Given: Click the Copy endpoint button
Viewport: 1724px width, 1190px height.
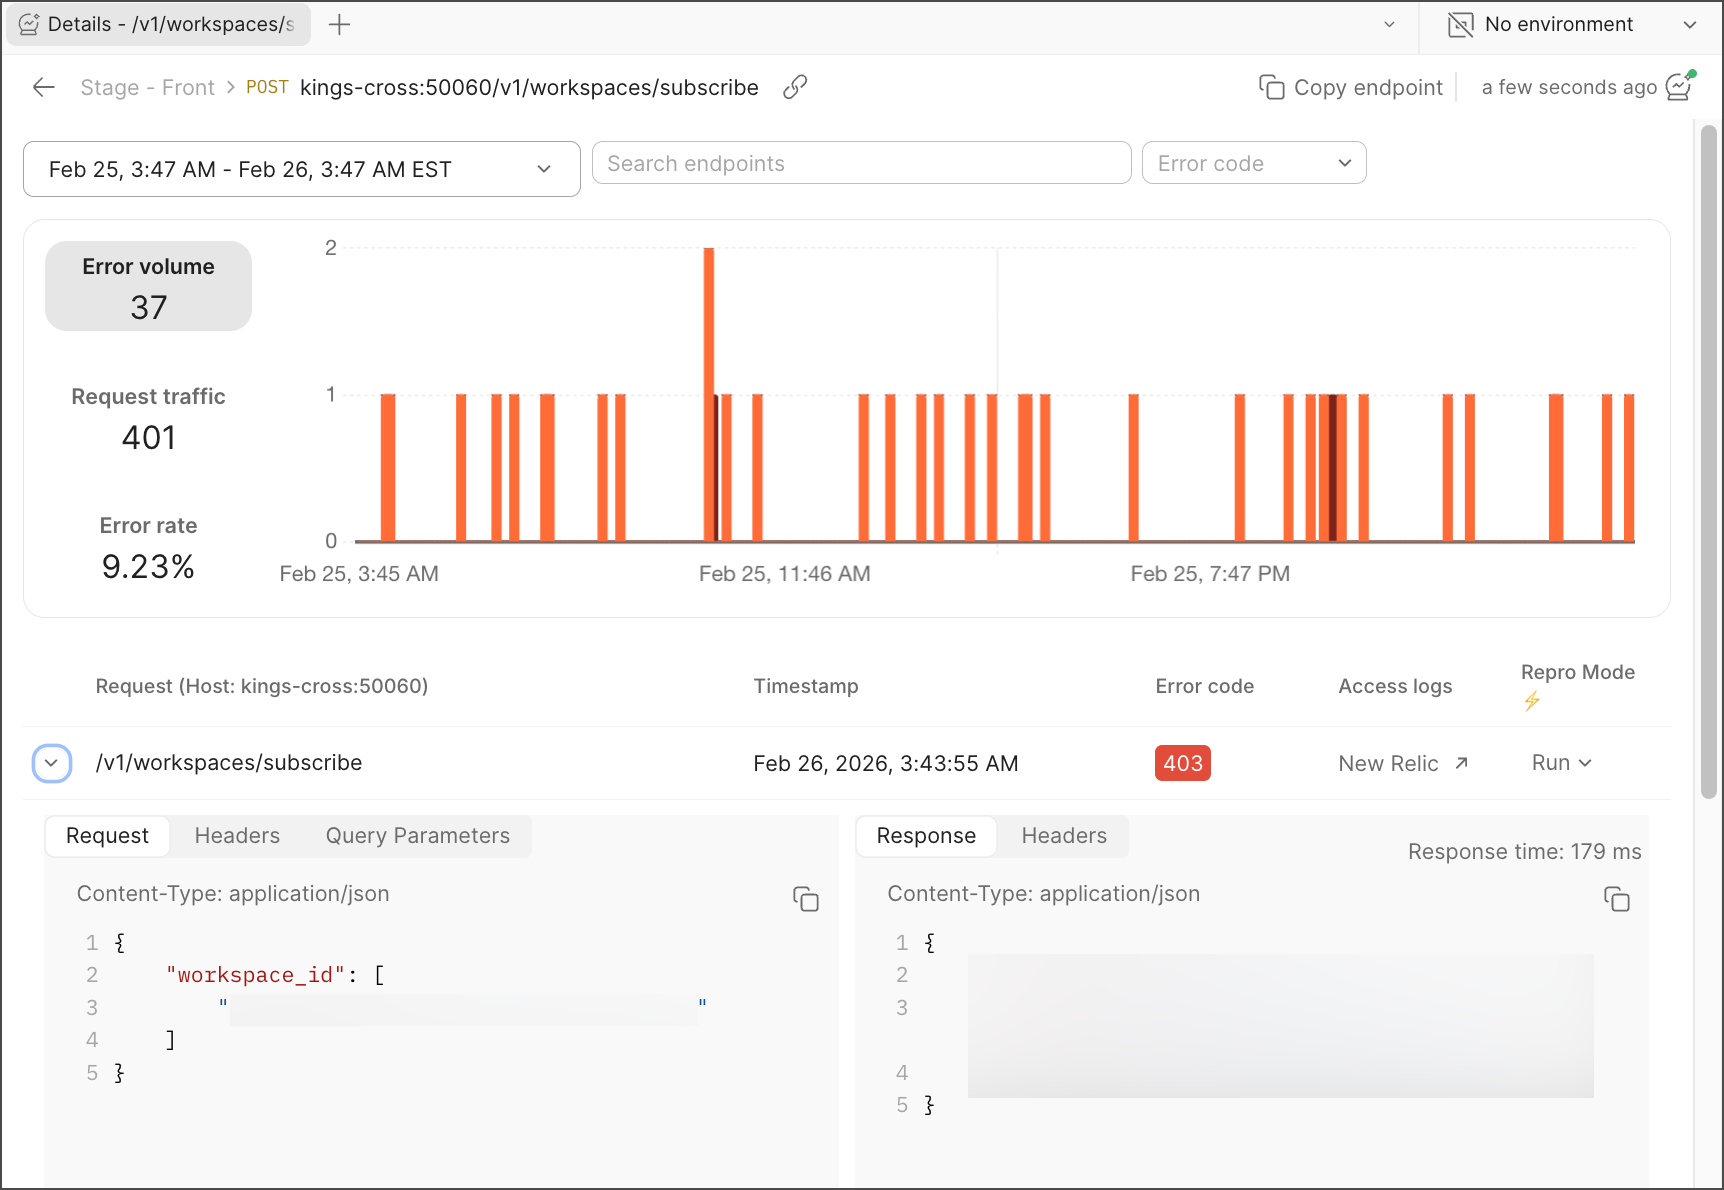Looking at the screenshot, I should 1351,88.
